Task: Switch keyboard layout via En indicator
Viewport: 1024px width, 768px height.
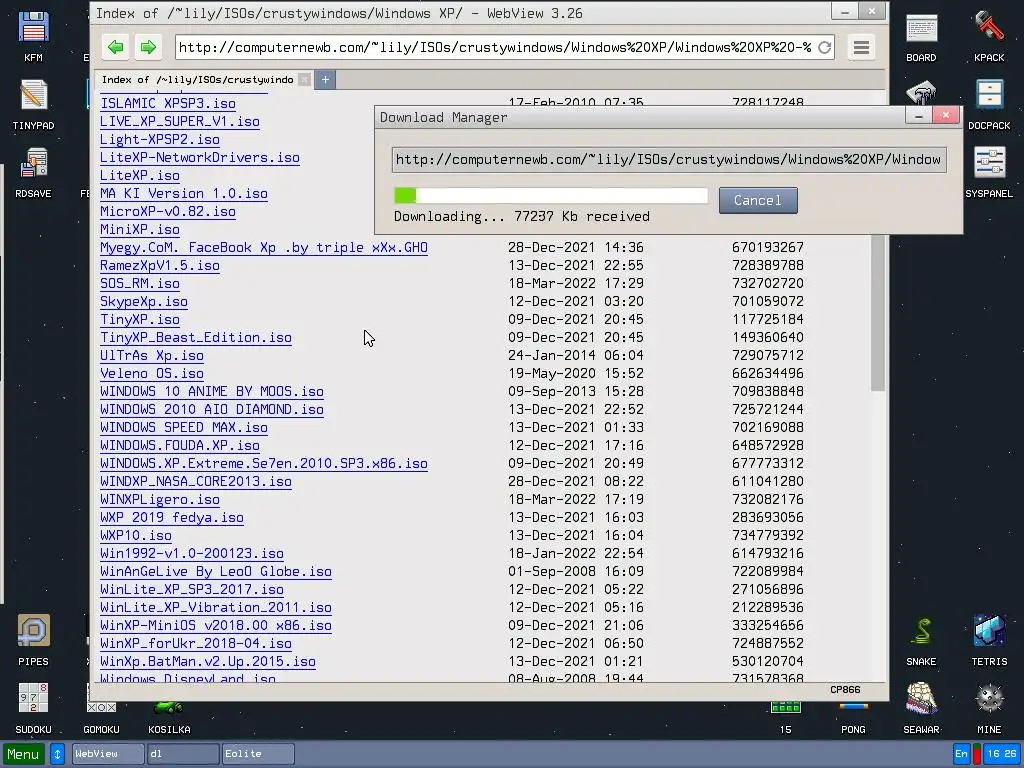Action: tap(961, 754)
